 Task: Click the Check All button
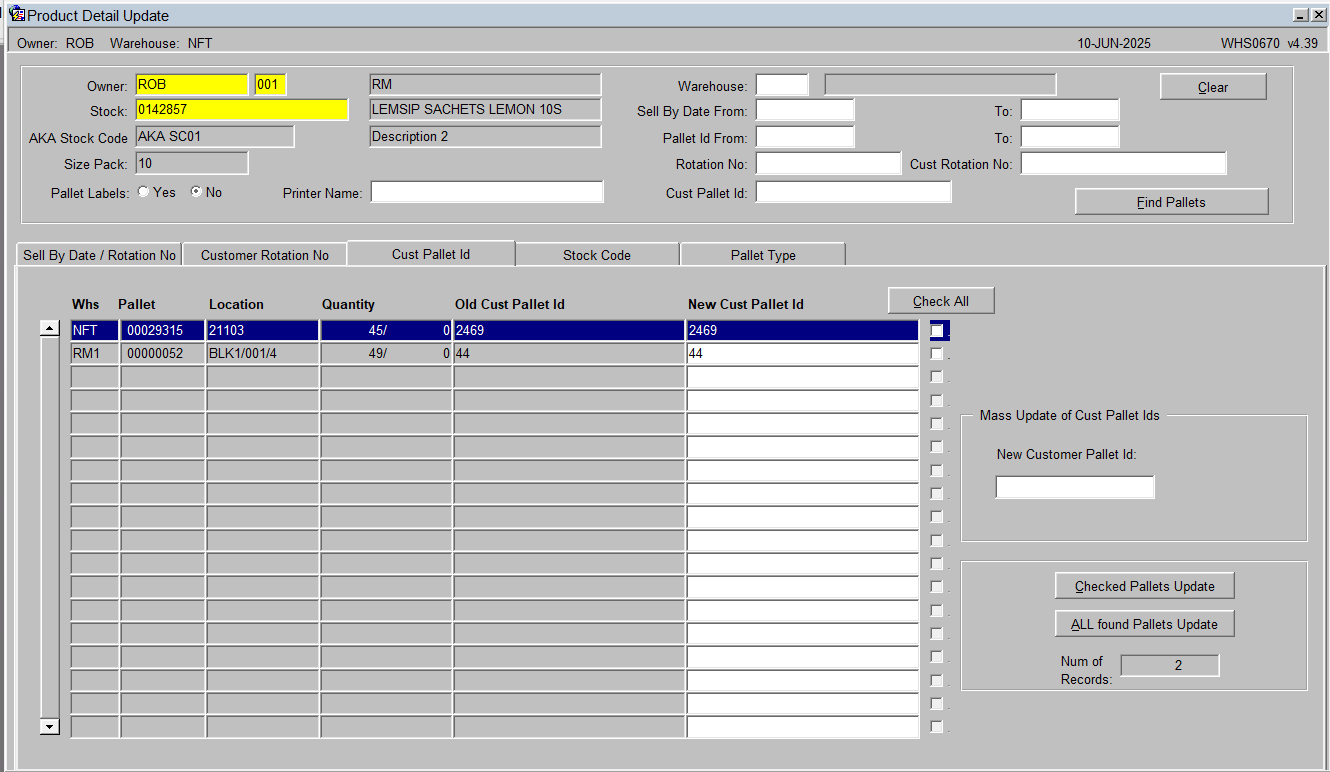pos(941,301)
